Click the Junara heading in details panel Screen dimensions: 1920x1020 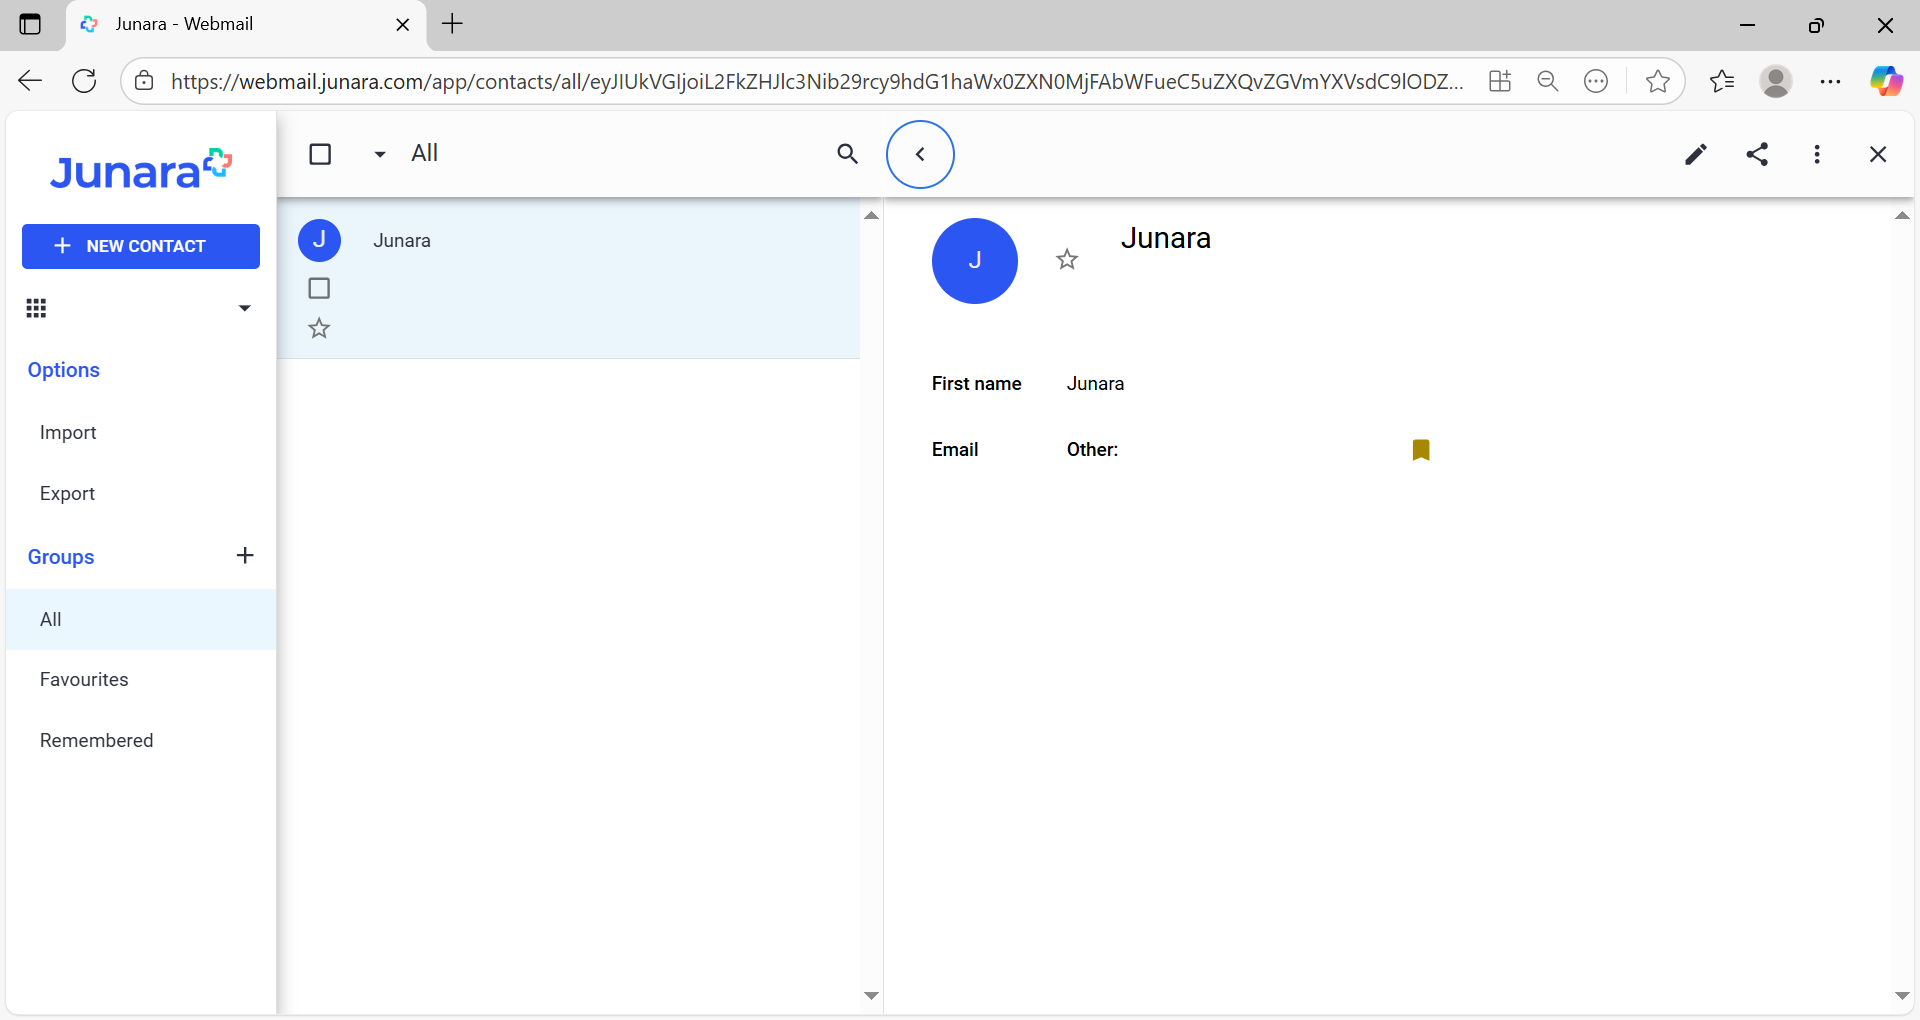point(1166,238)
